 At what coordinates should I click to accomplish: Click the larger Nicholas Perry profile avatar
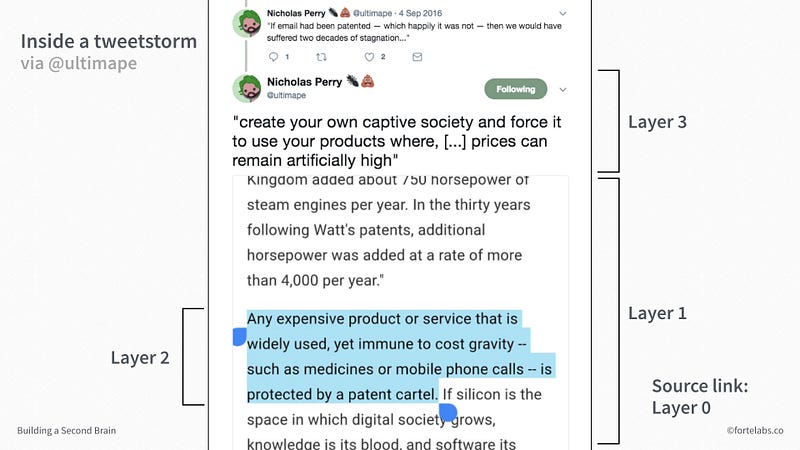248,88
